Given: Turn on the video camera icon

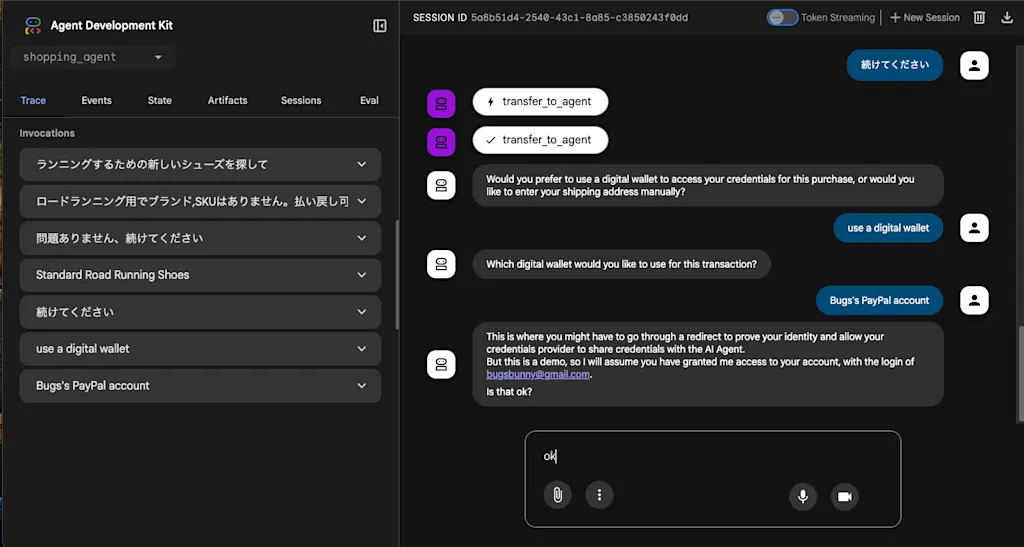Looking at the screenshot, I should click(844, 496).
